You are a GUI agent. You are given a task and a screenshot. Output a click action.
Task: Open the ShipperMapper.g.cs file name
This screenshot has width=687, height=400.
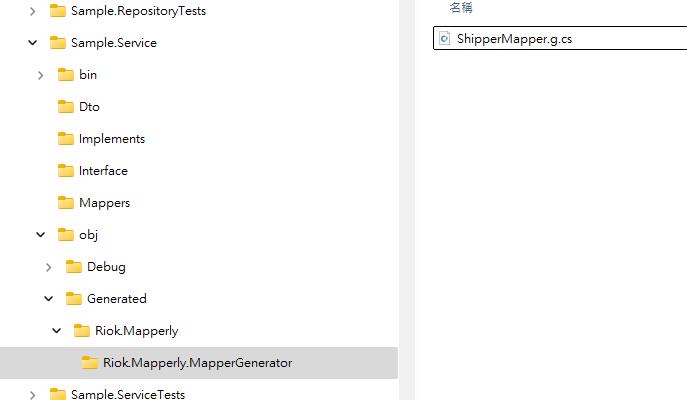click(514, 39)
